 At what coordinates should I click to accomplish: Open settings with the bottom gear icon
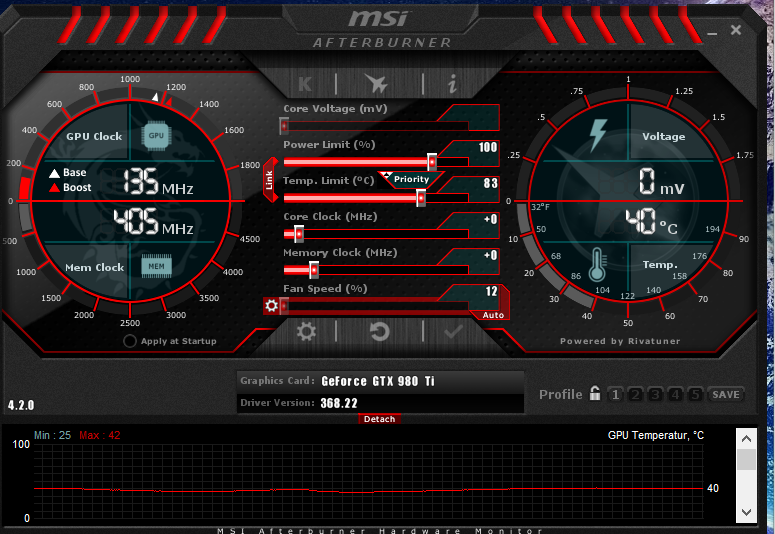tap(306, 331)
